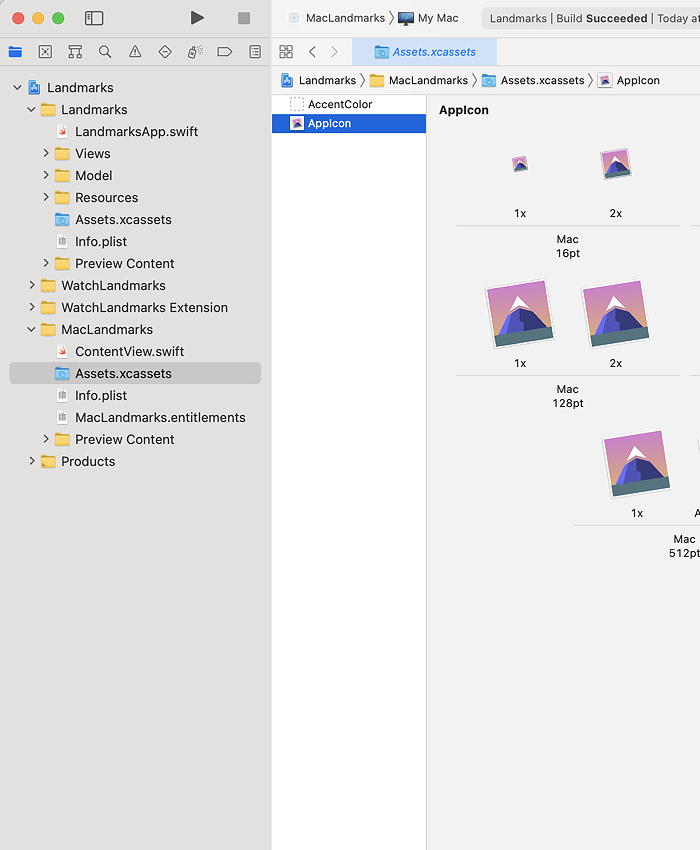The image size is (700, 850).
Task: Collapse the MacLandmarks folder
Action: point(31,330)
